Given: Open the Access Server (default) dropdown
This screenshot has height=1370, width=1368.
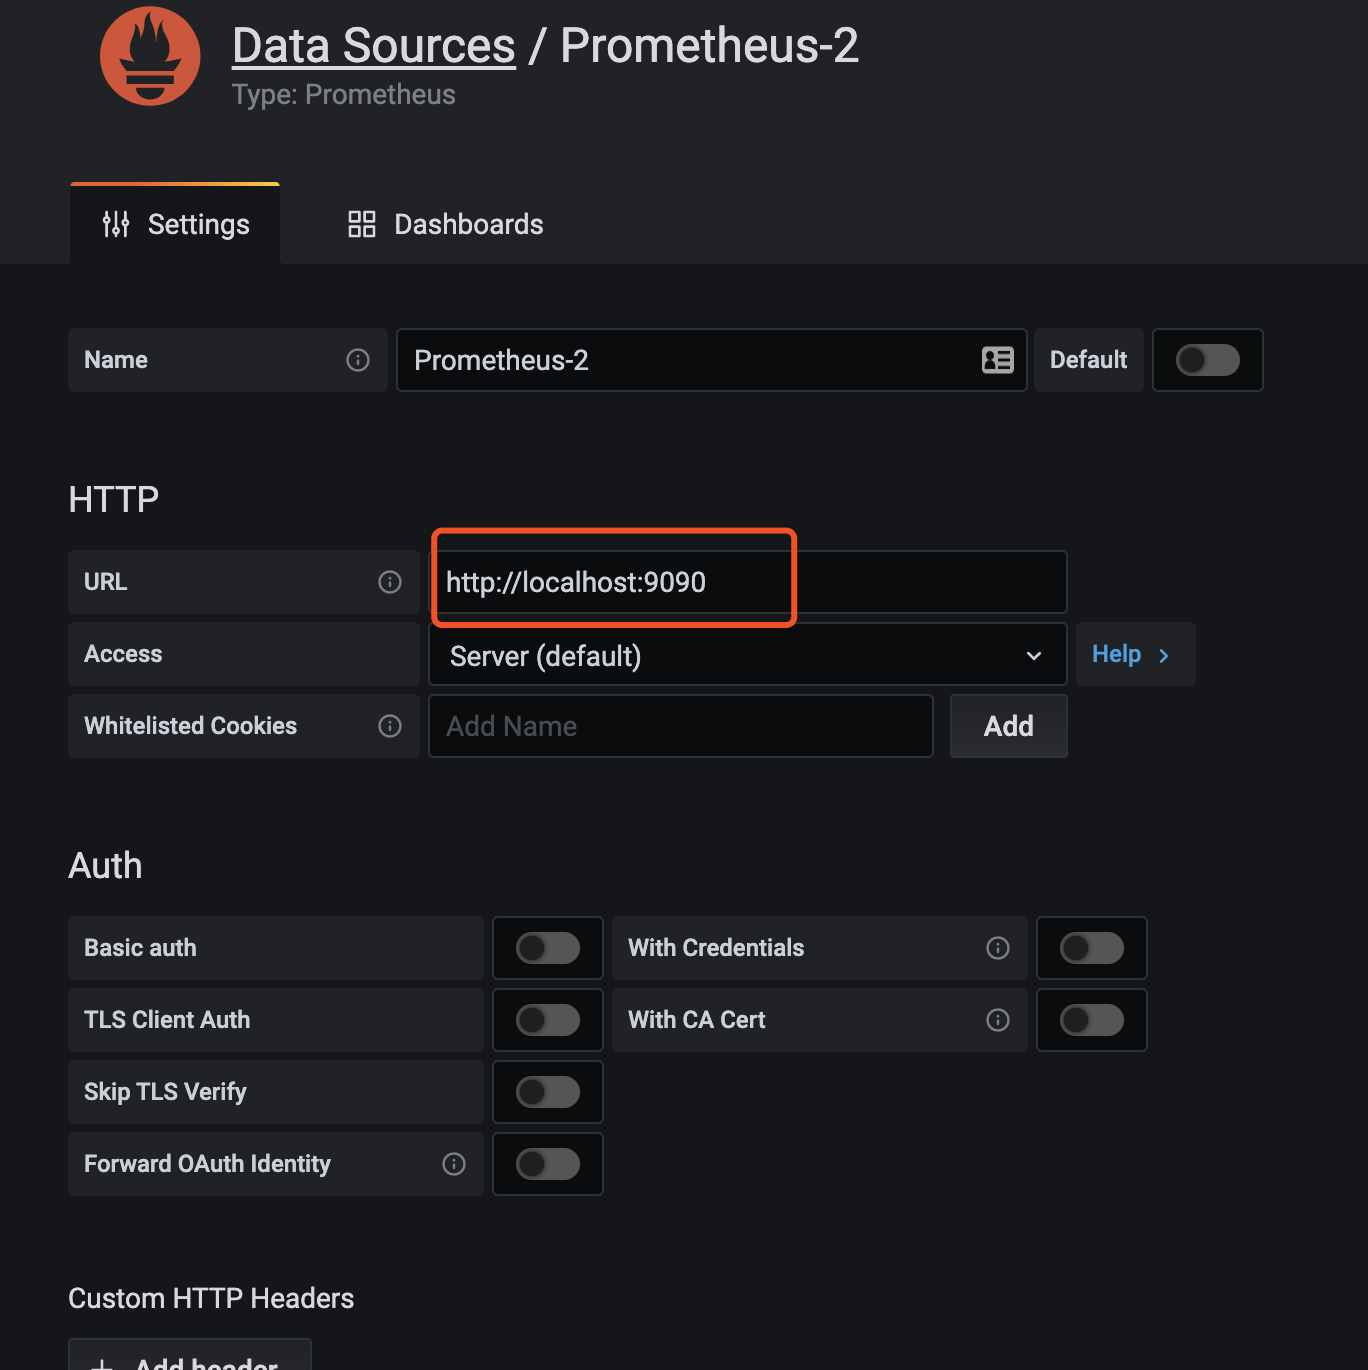Looking at the screenshot, I should click(x=748, y=655).
